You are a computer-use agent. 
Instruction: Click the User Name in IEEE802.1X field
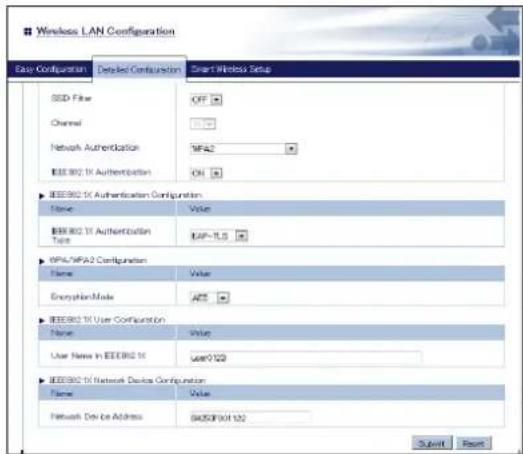(x=306, y=358)
